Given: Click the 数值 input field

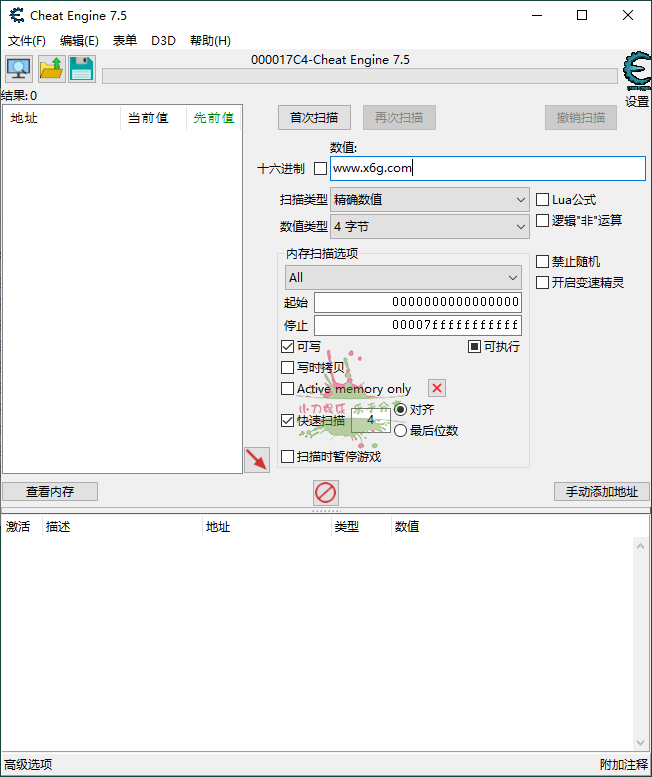Looking at the screenshot, I should pos(488,169).
